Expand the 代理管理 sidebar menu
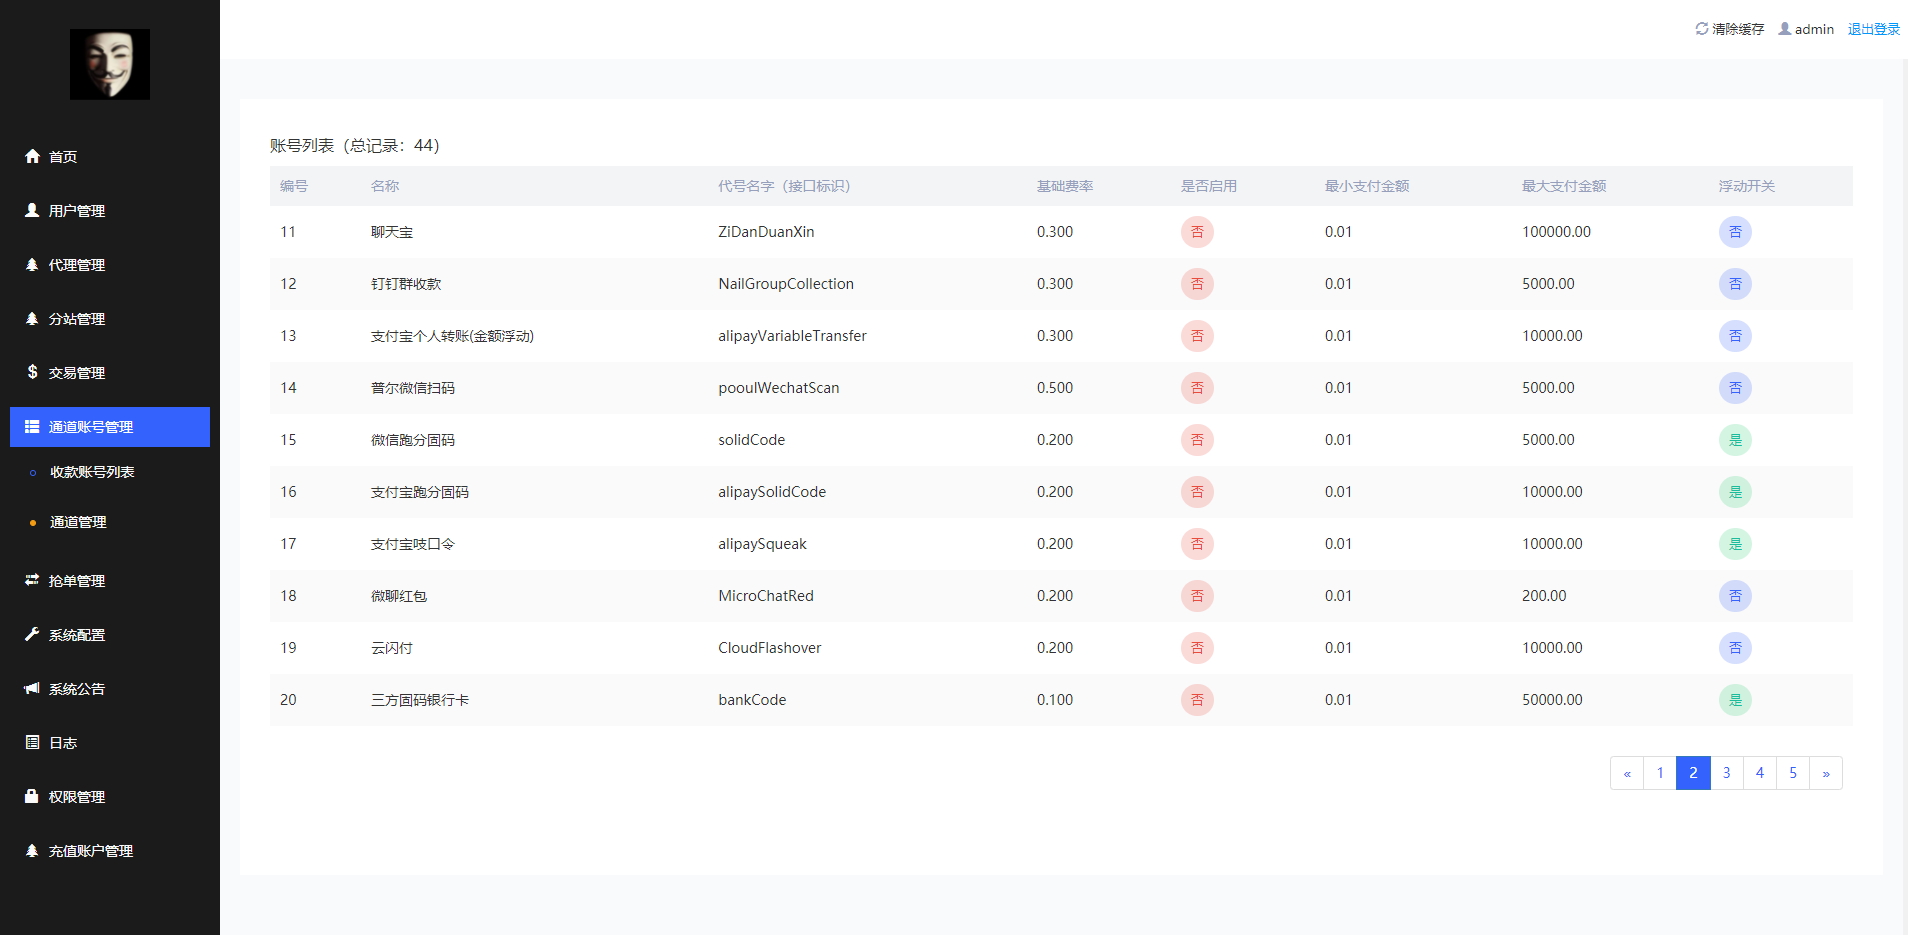This screenshot has width=1908, height=935. pos(77,265)
